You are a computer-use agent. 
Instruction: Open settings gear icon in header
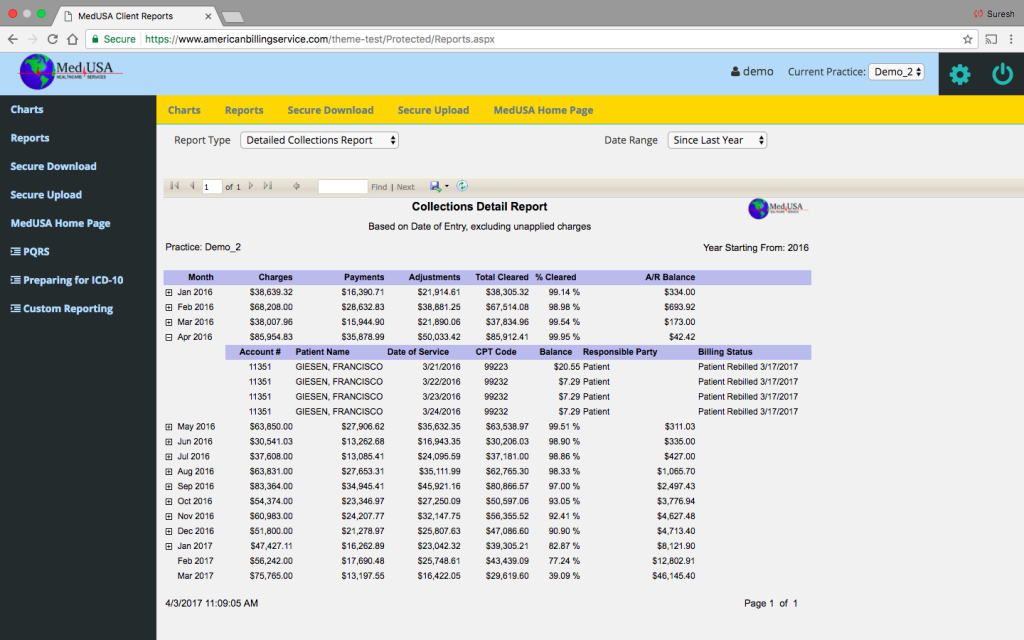[959, 74]
